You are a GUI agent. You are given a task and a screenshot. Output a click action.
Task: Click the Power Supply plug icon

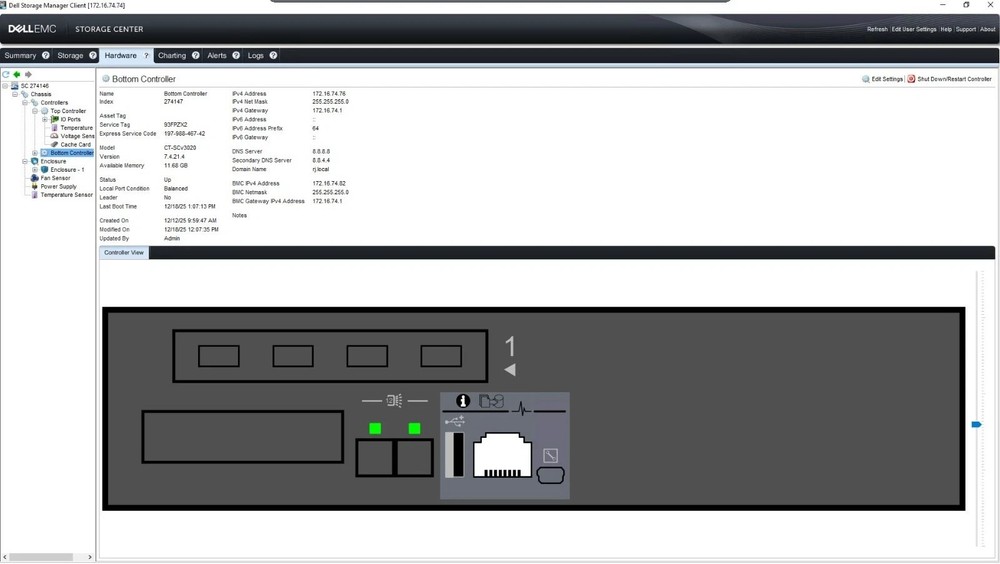pyautogui.click(x=34, y=186)
